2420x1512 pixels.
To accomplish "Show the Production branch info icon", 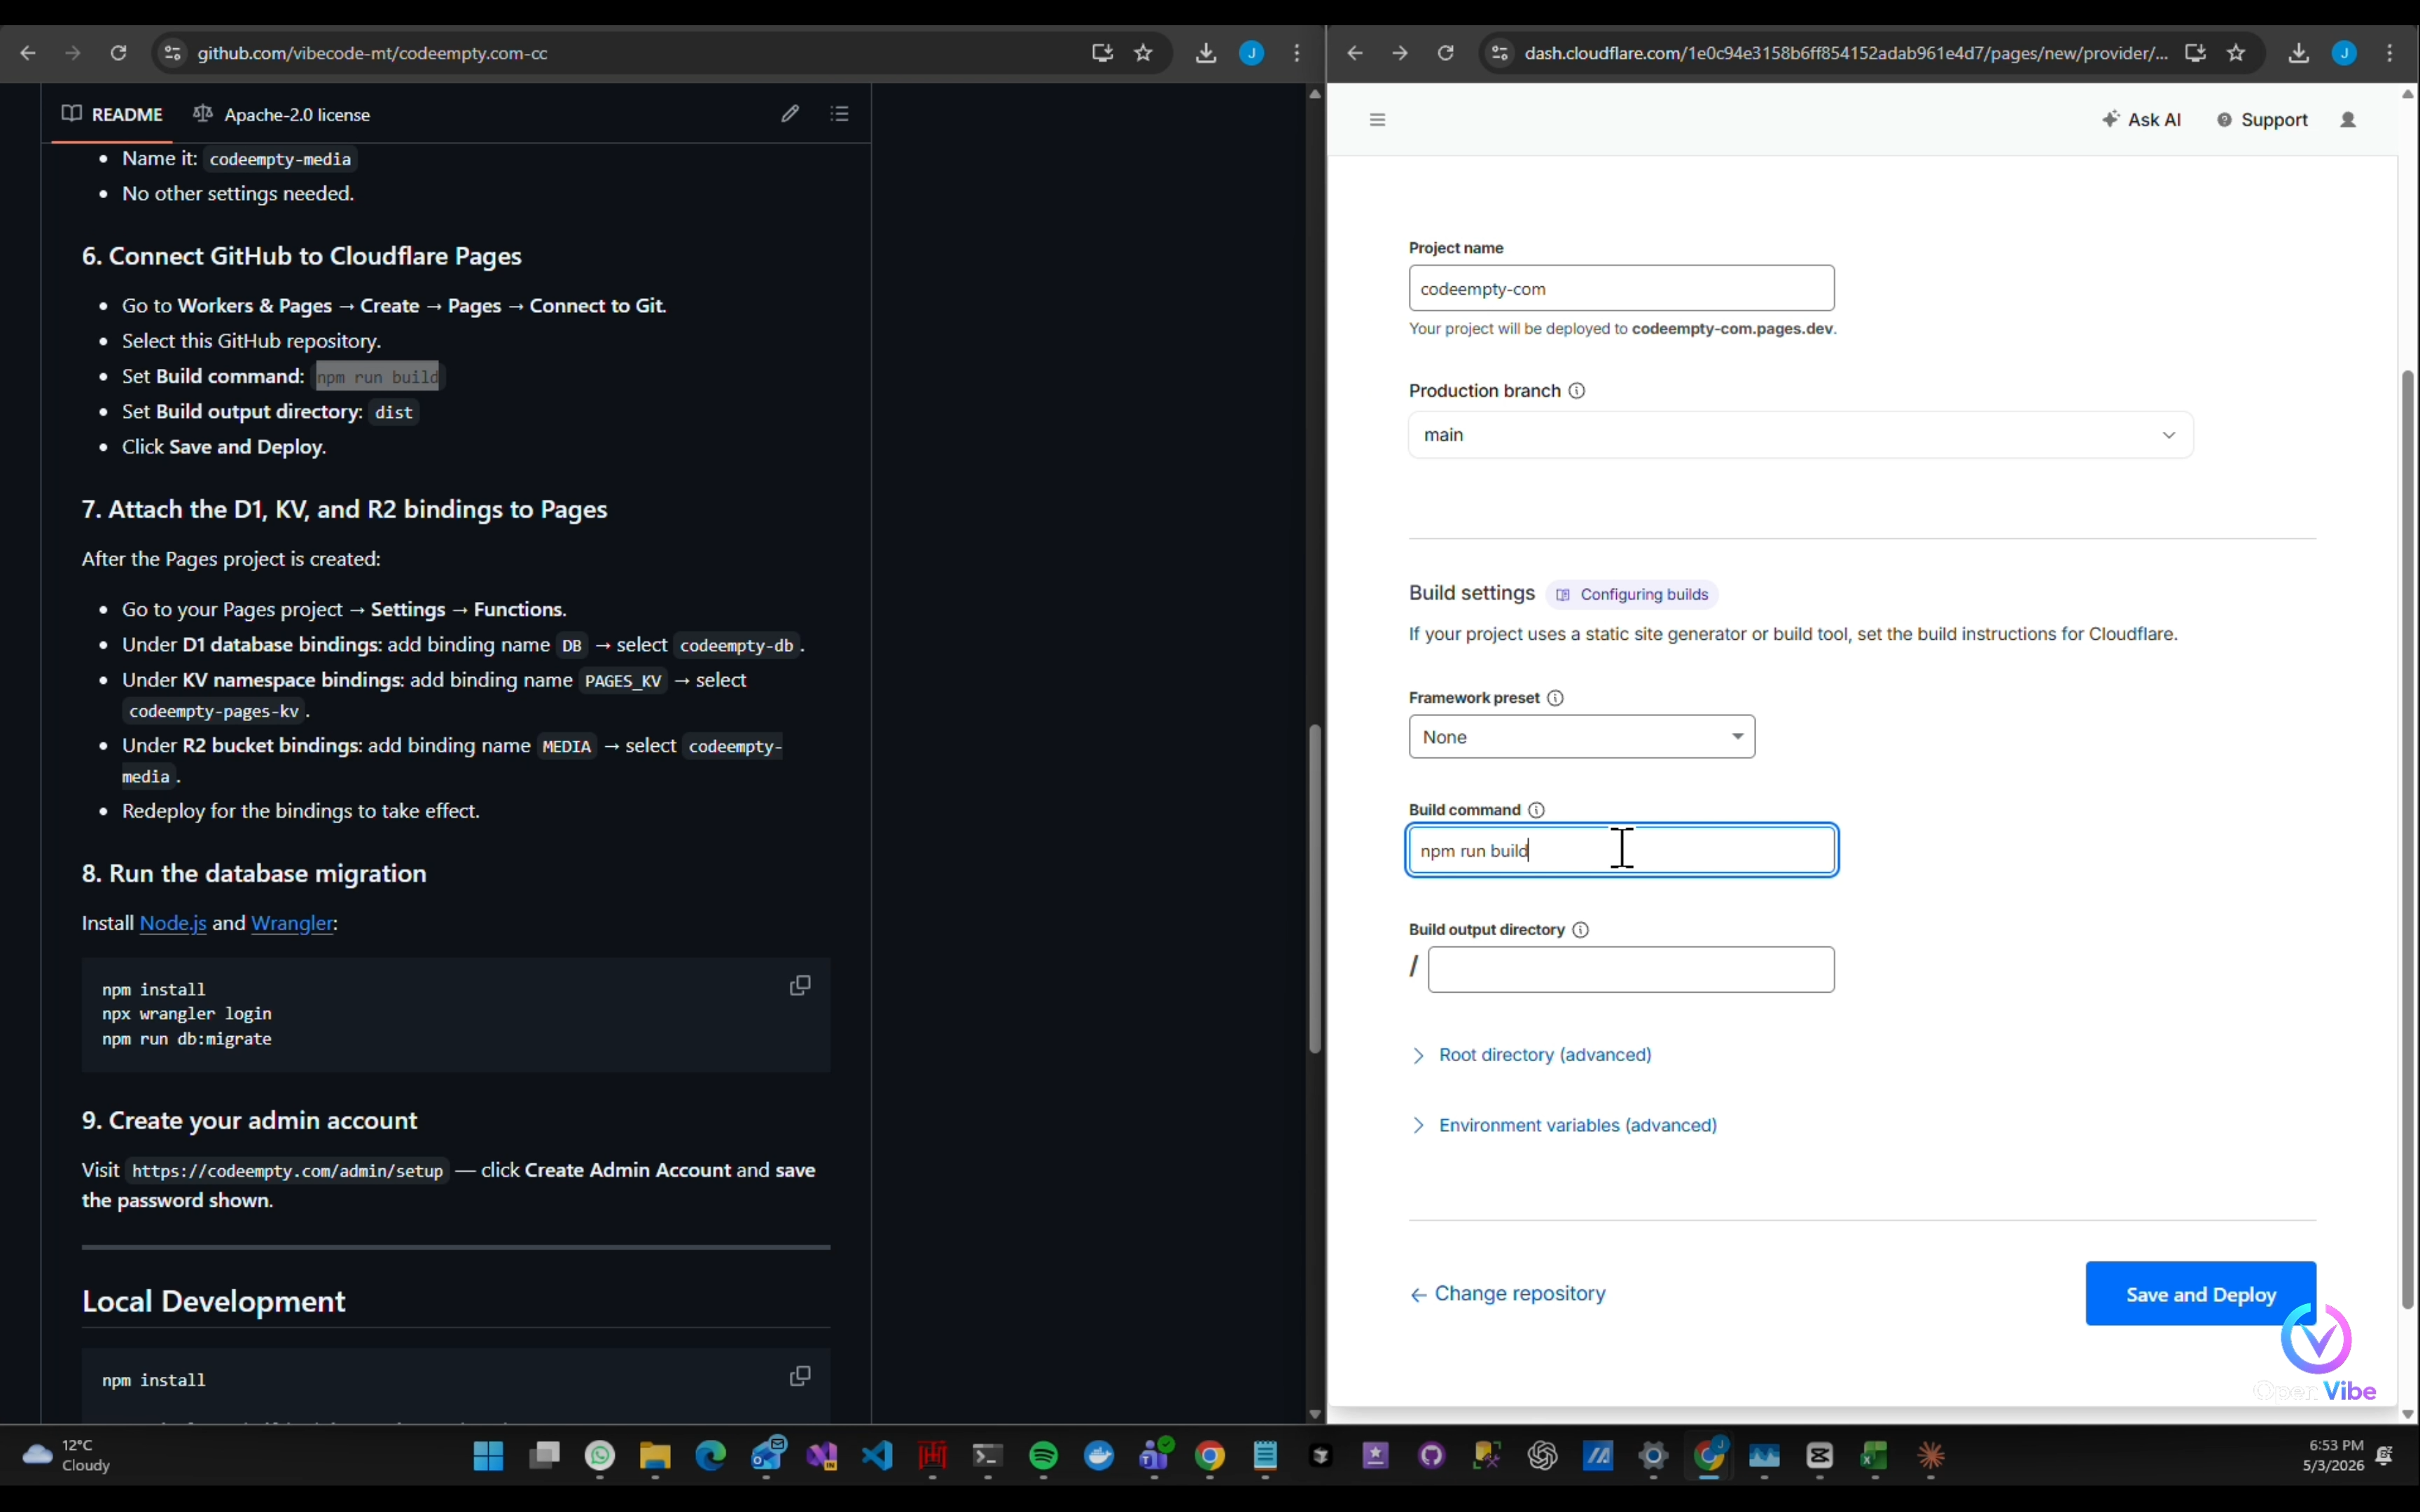I will pyautogui.click(x=1577, y=391).
